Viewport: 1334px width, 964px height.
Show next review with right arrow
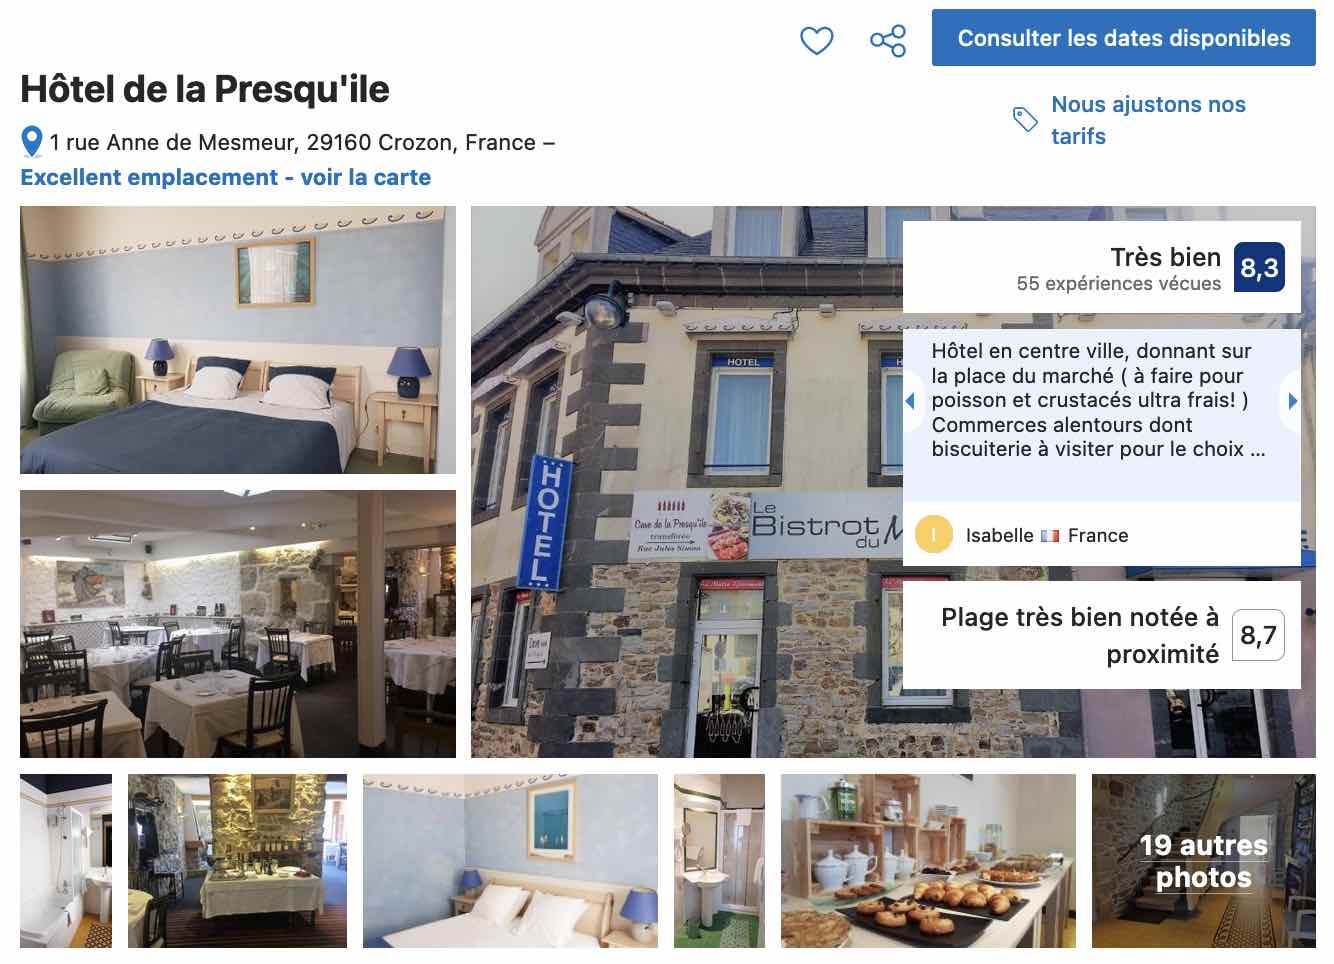click(x=1292, y=401)
